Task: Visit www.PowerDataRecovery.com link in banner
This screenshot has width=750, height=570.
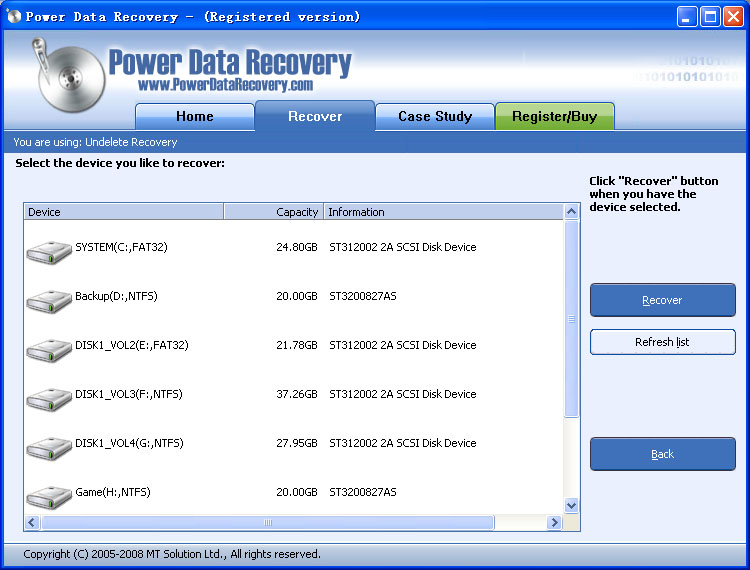Action: pos(225,85)
